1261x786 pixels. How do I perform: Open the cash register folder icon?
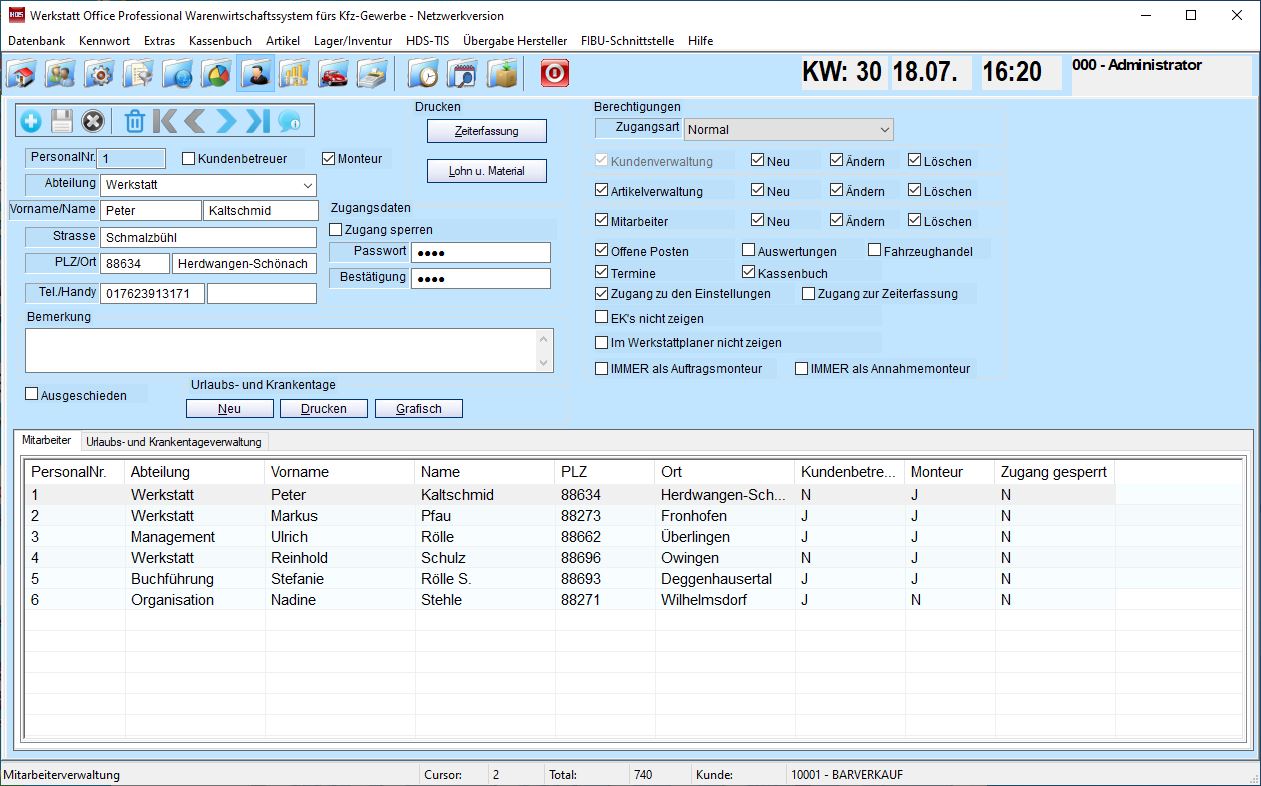click(372, 74)
